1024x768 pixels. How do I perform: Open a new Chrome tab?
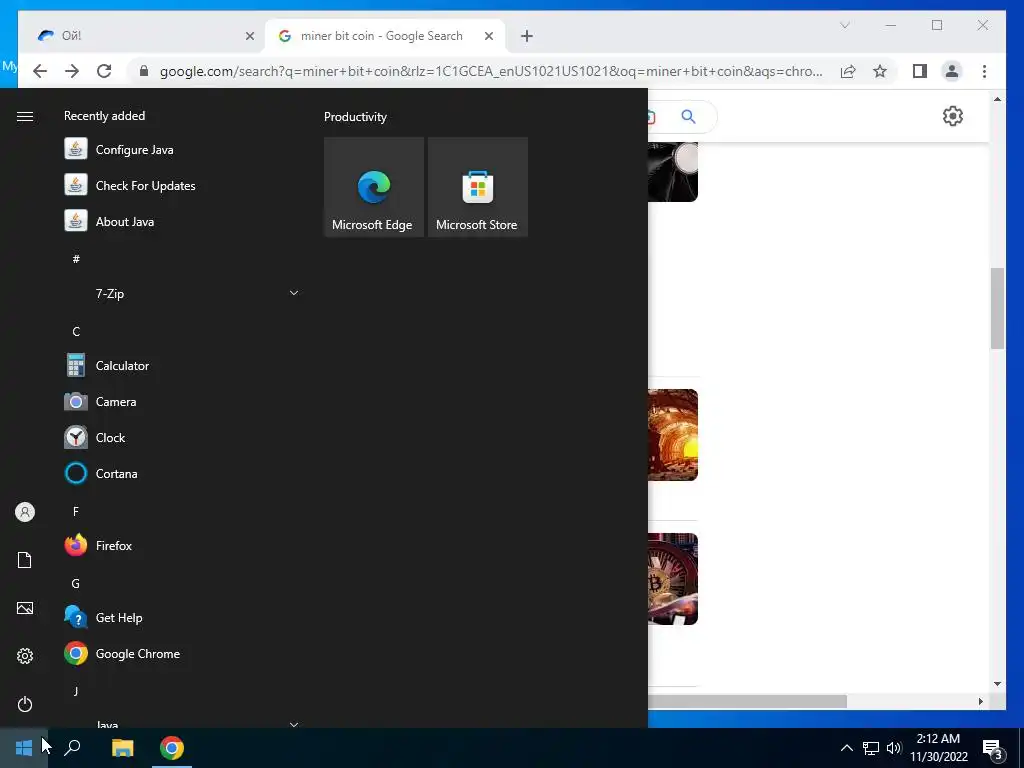(x=527, y=36)
